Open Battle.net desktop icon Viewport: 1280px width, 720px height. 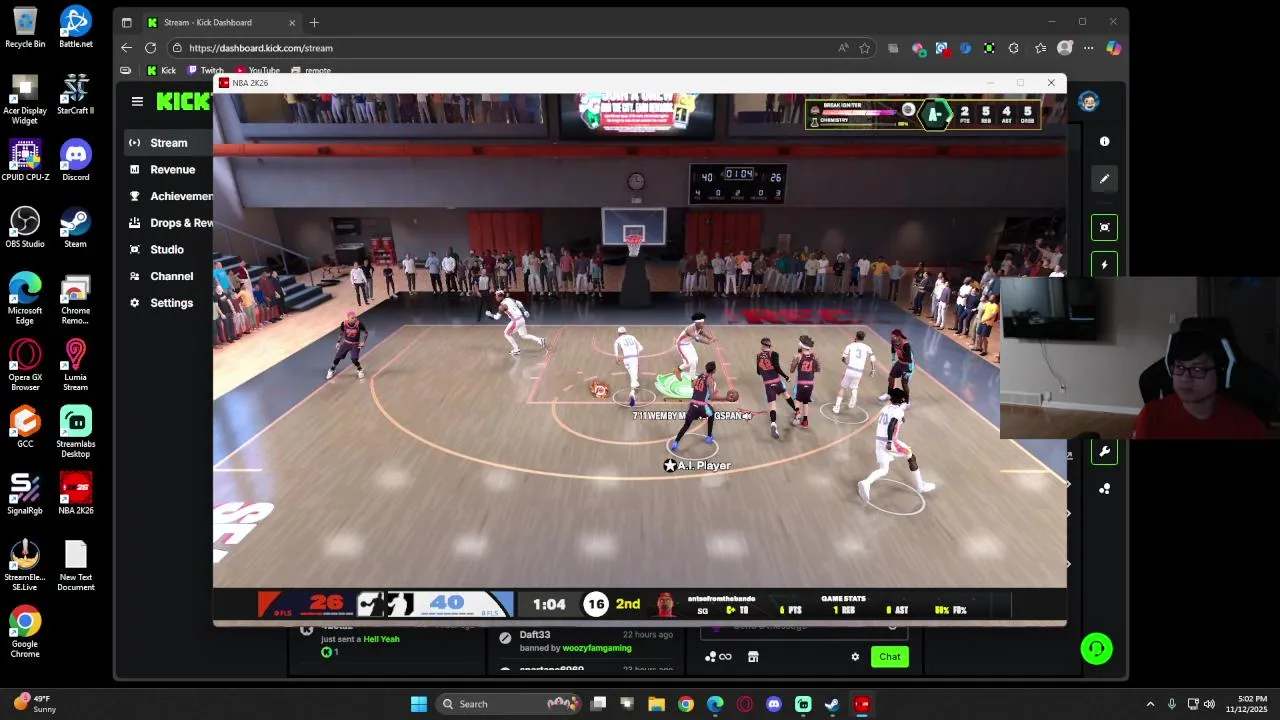coord(75,27)
